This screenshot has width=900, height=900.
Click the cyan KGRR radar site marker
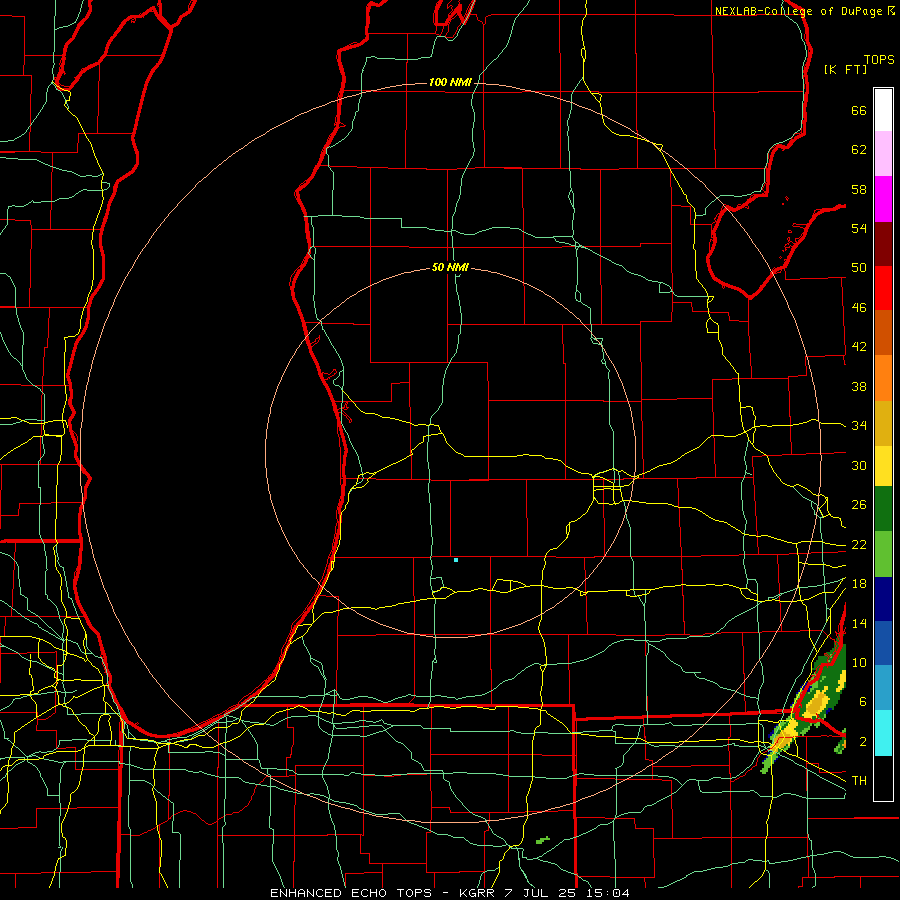coord(456,560)
